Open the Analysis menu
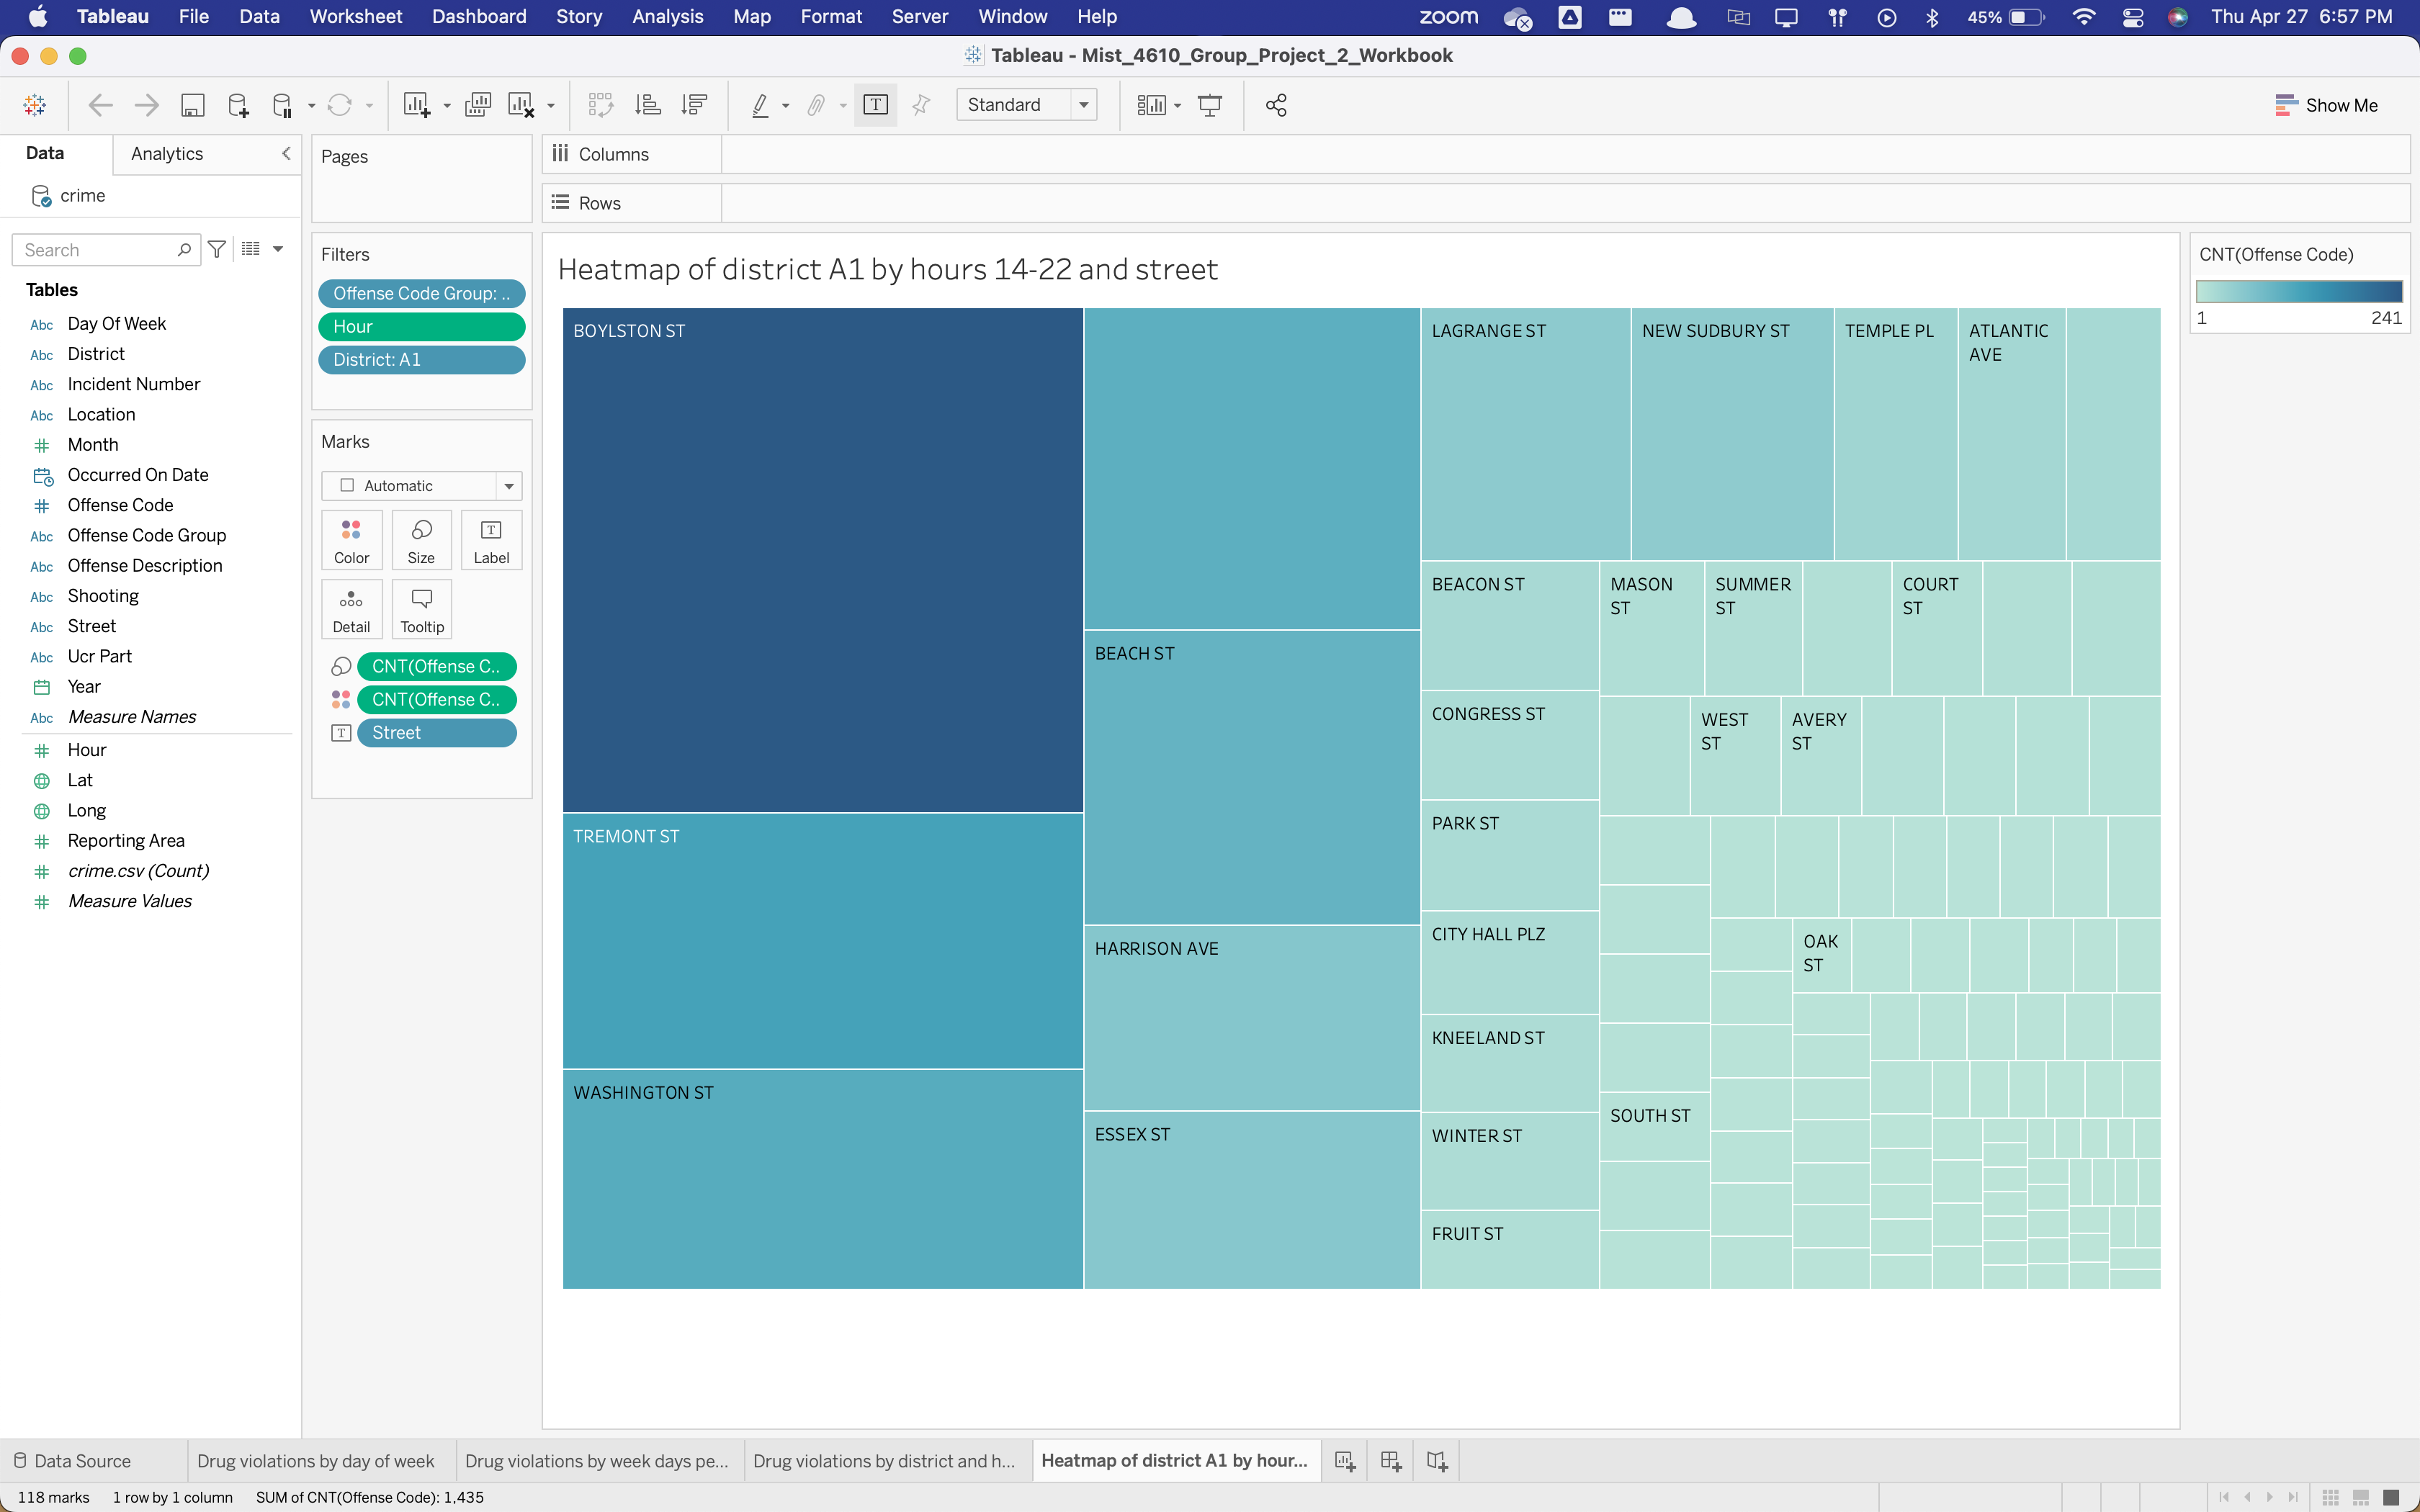2420x1512 pixels. pyautogui.click(x=667, y=17)
